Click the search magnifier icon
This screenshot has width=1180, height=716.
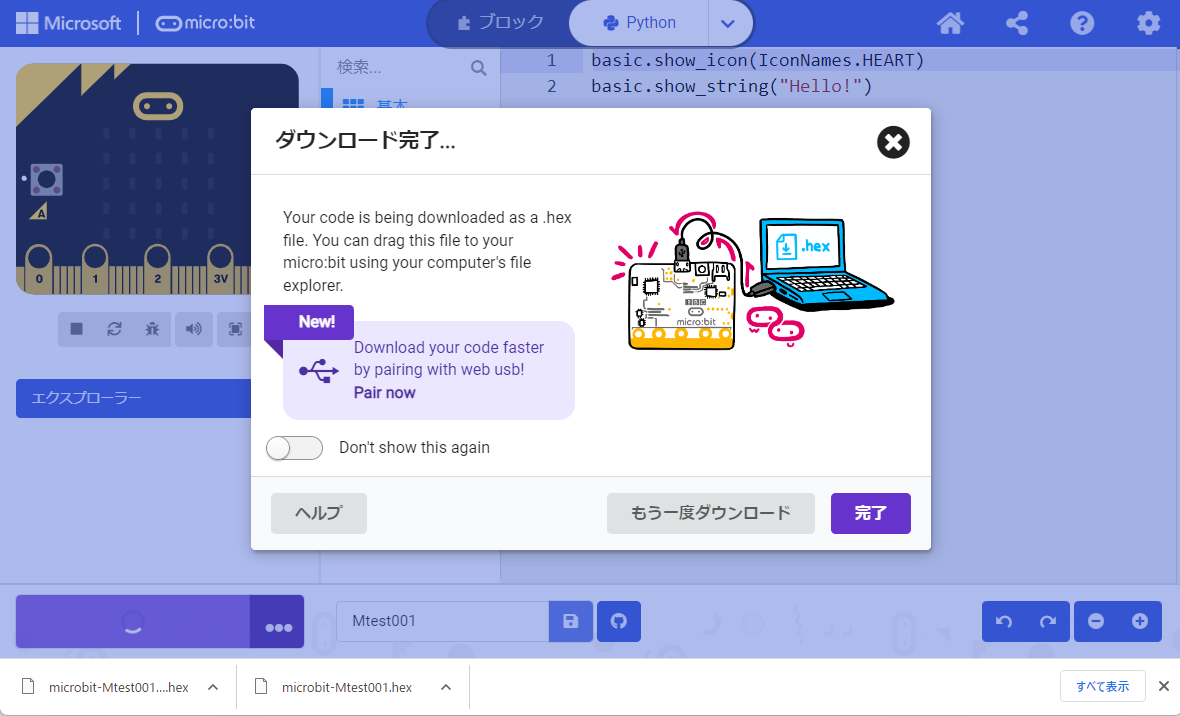pos(479,68)
